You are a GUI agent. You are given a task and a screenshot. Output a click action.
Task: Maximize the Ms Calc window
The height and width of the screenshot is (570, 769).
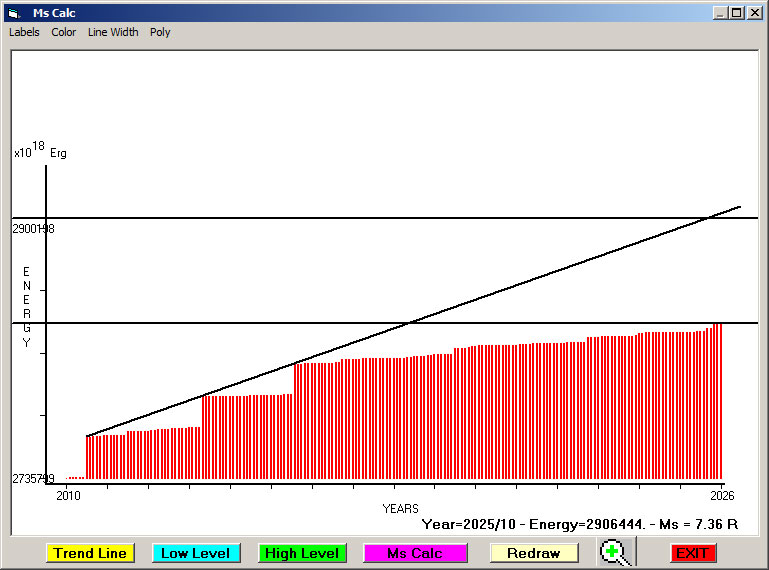coord(736,13)
